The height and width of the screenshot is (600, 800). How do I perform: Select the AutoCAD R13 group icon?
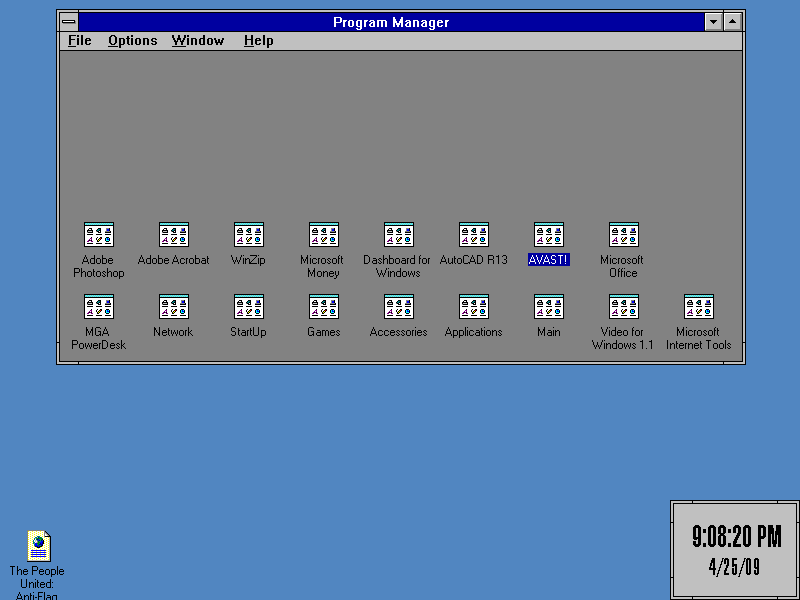pyautogui.click(x=474, y=235)
